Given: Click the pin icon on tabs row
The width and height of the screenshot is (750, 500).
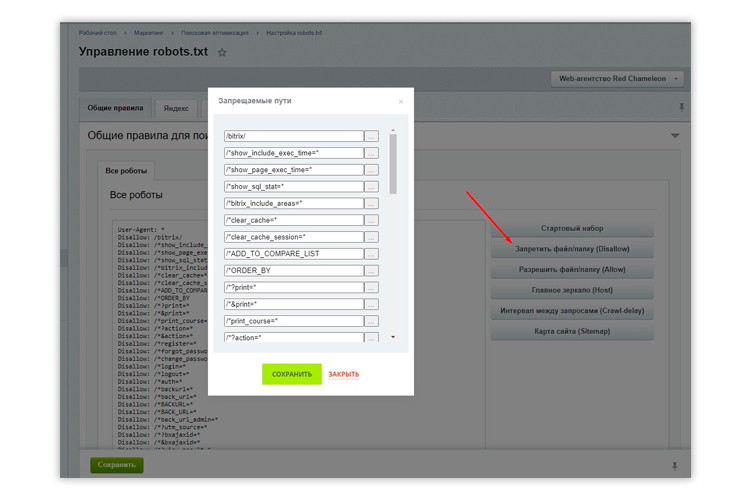Looking at the screenshot, I should pos(682,107).
